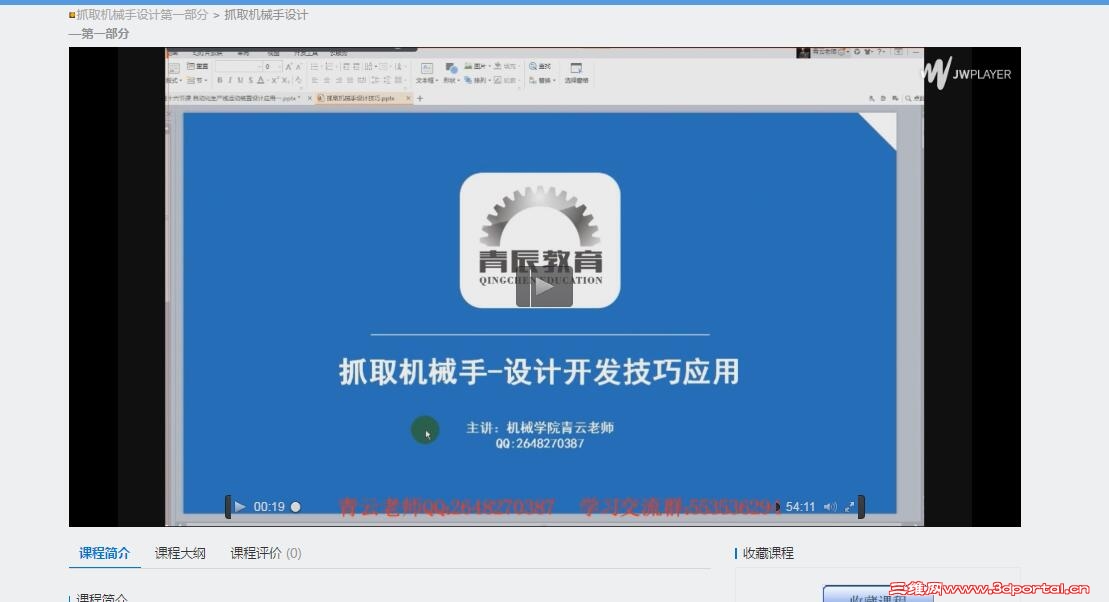The width and height of the screenshot is (1109, 602).
Task: Click the text 主讲: 机械学院青云老师
Action: [540, 427]
